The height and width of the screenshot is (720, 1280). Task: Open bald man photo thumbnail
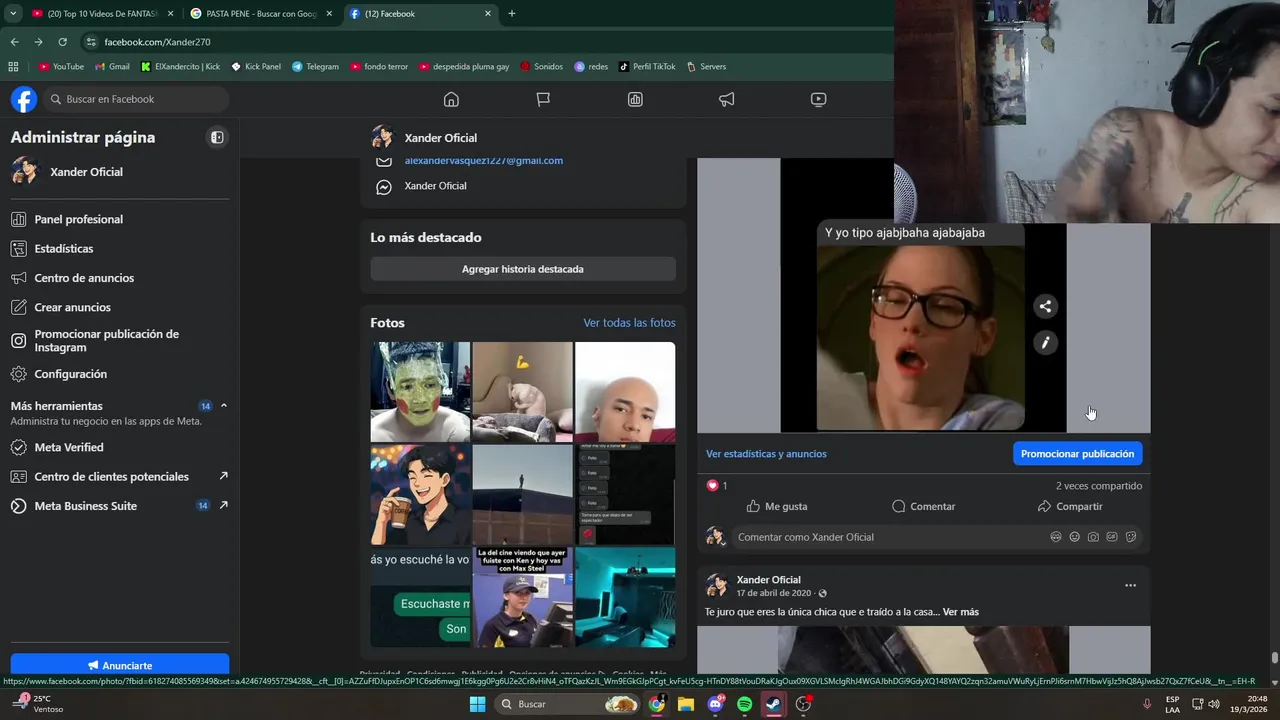pos(625,392)
